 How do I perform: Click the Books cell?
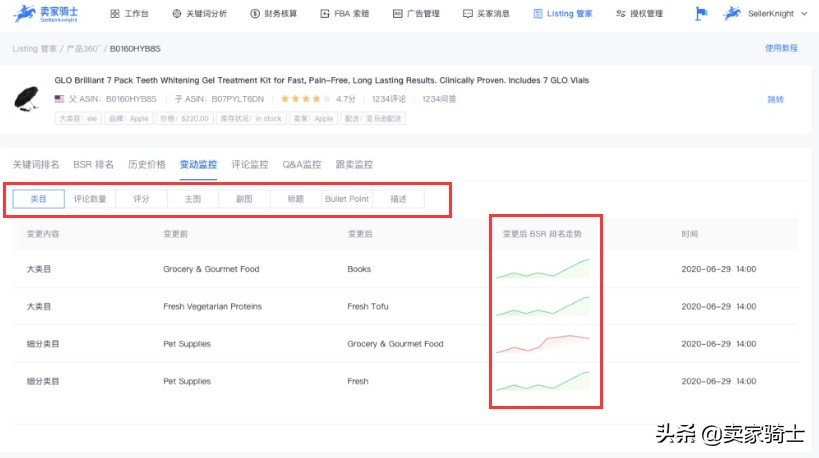[359, 269]
